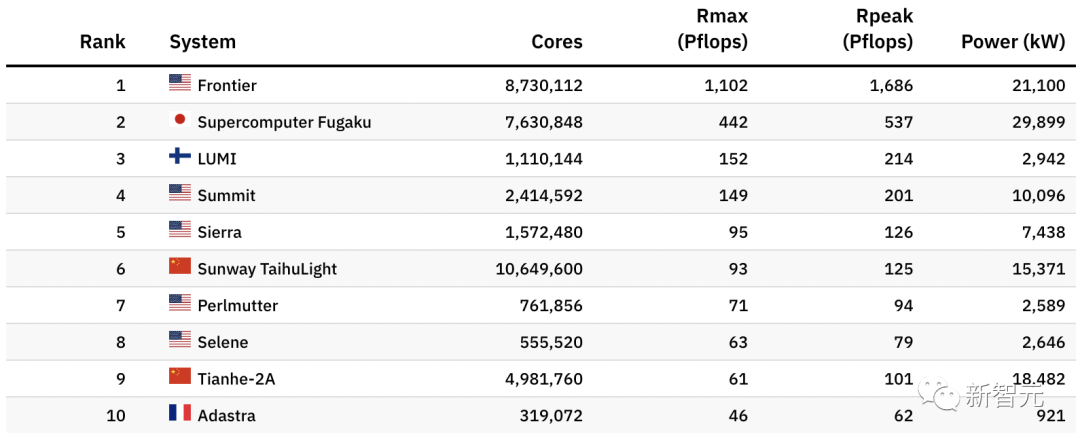This screenshot has width=1080, height=443.
Task: Click the US flag beside Perlmutter
Action: tap(180, 303)
